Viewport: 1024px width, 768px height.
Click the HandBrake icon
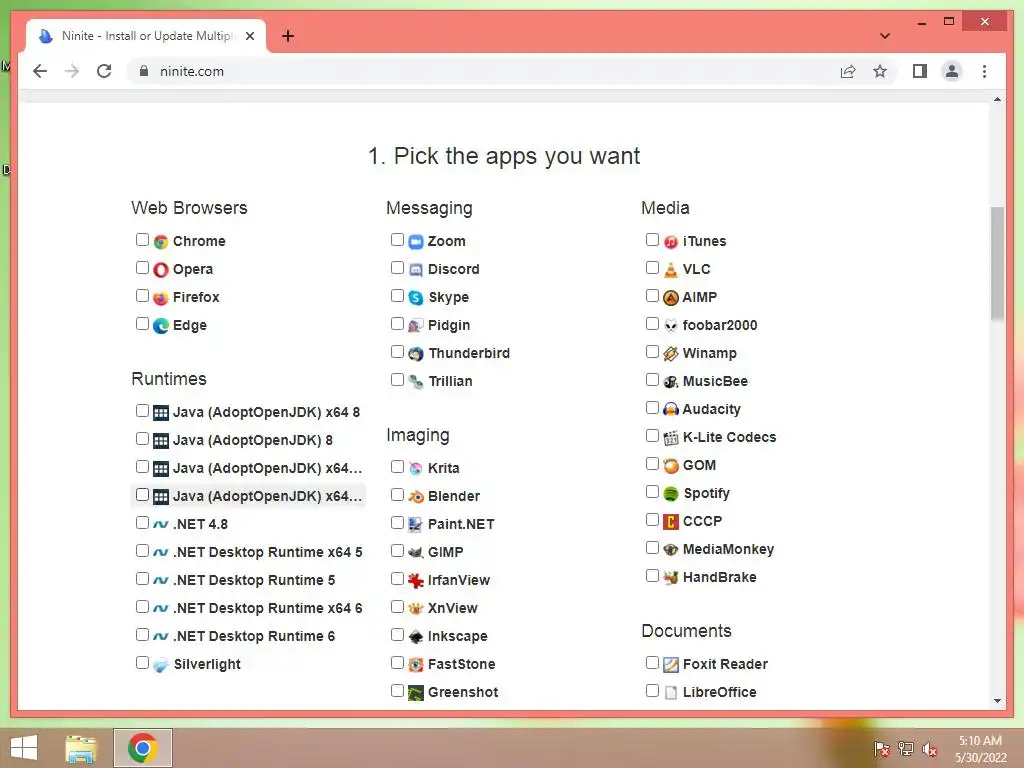tap(671, 578)
